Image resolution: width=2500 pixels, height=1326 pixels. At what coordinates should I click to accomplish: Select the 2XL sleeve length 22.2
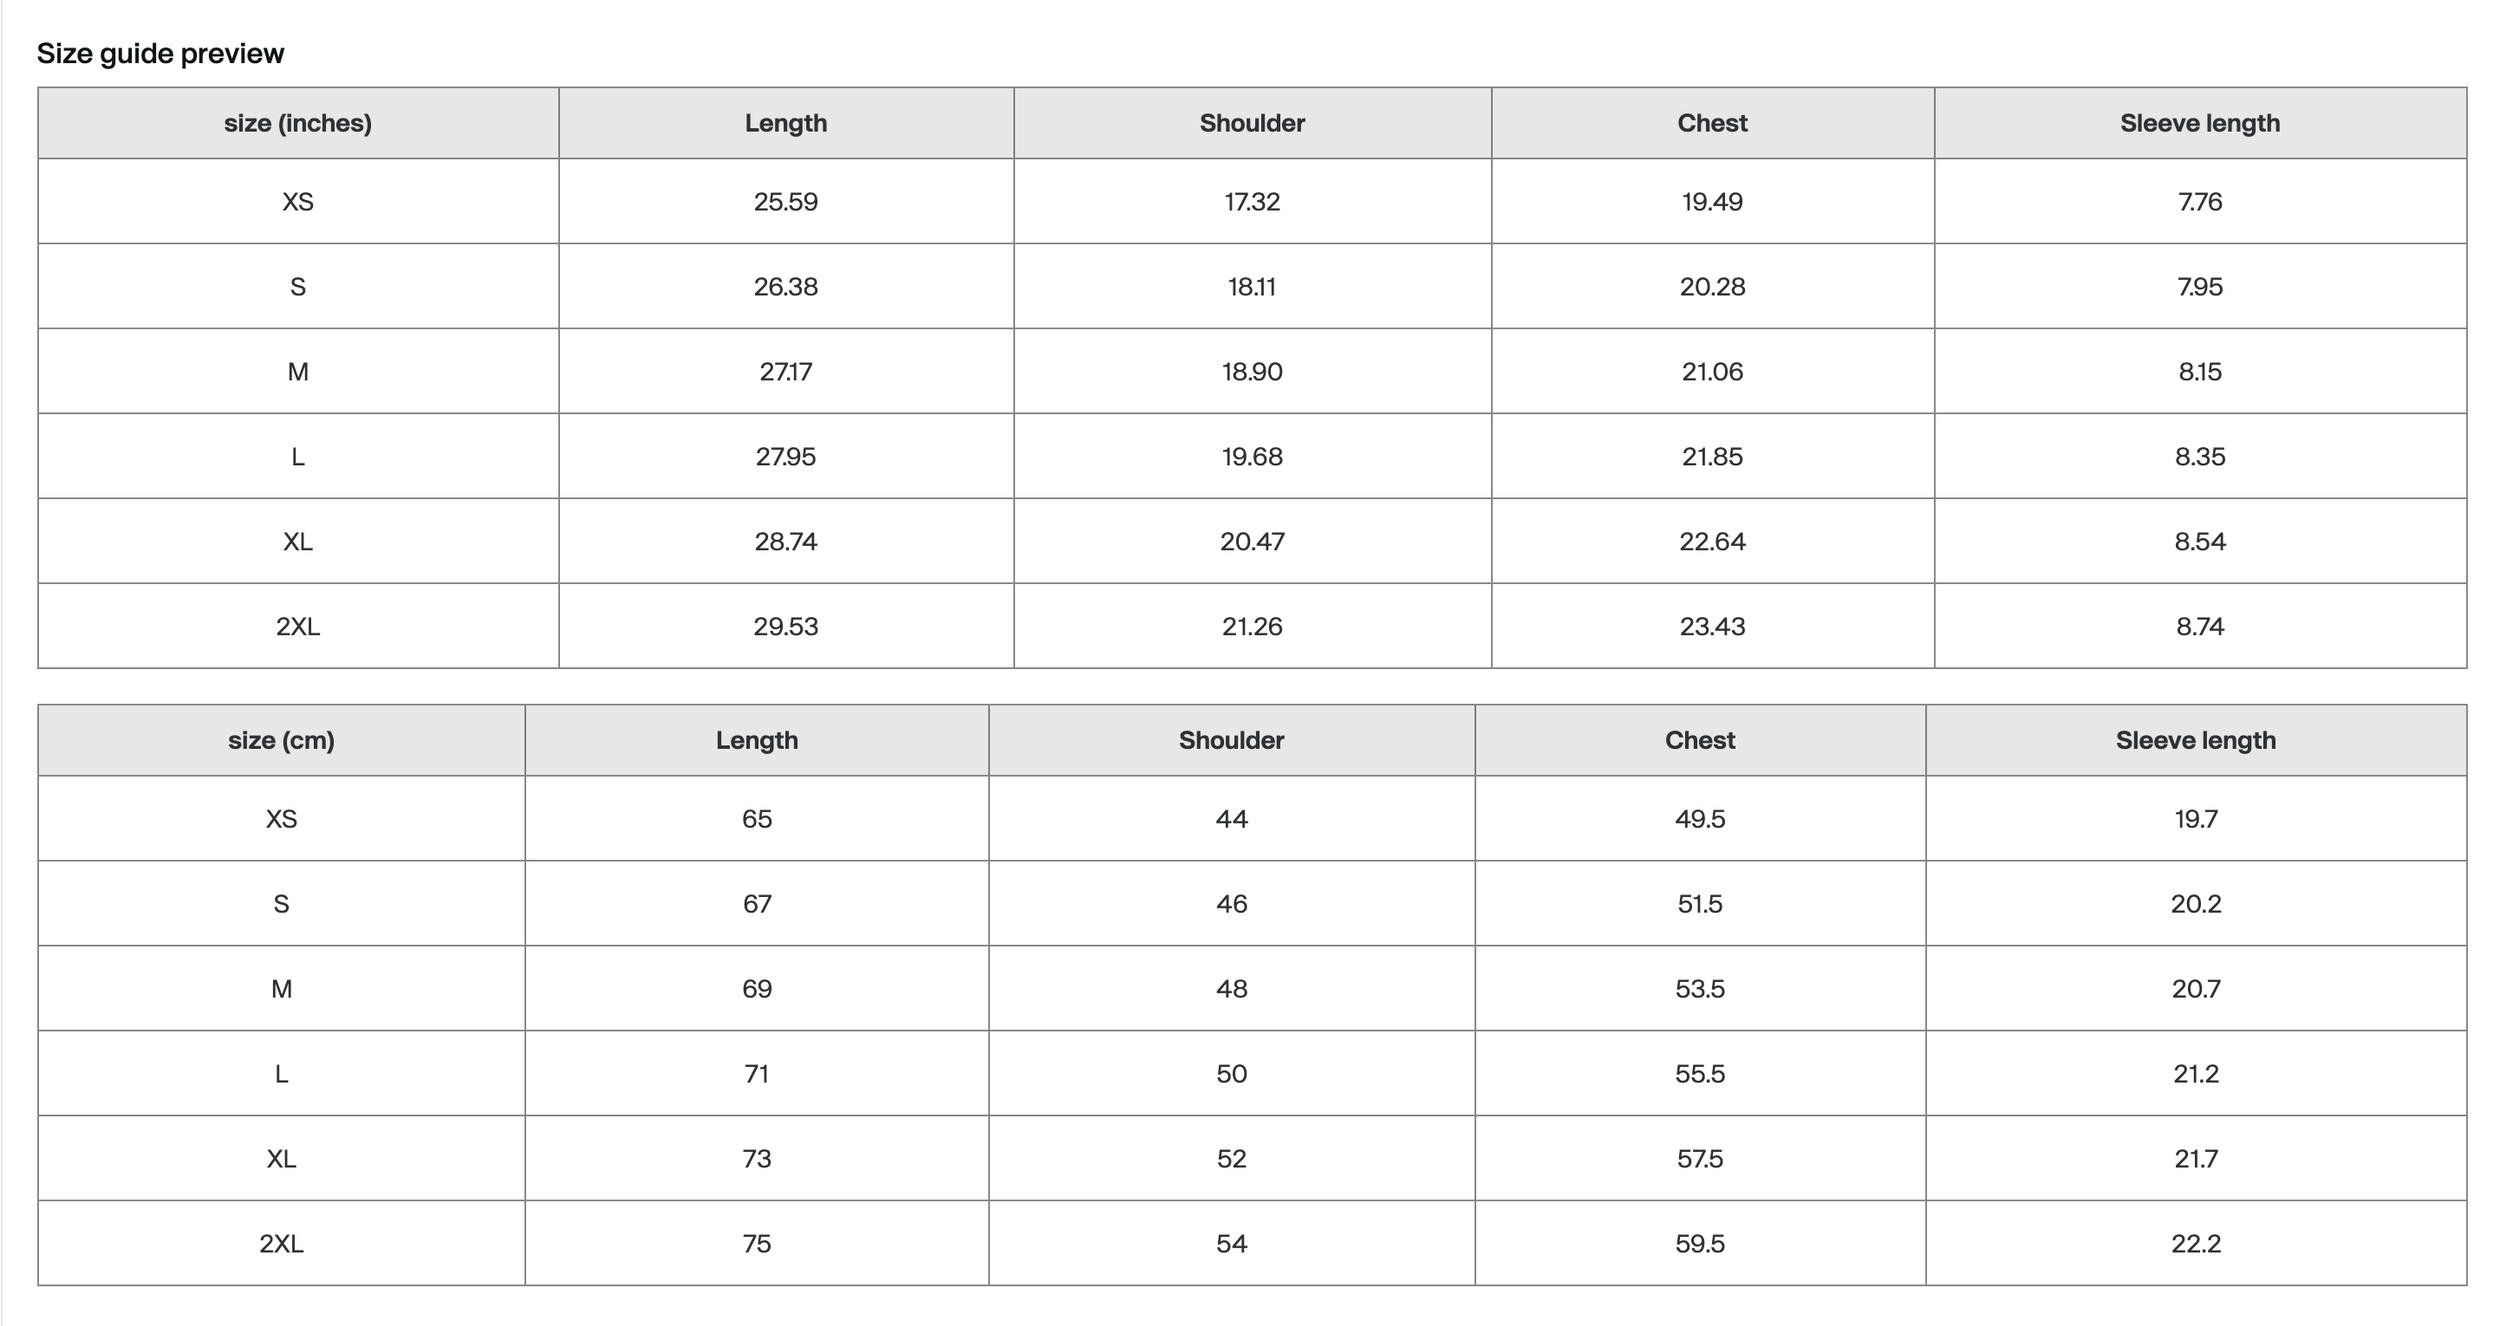click(2196, 1244)
